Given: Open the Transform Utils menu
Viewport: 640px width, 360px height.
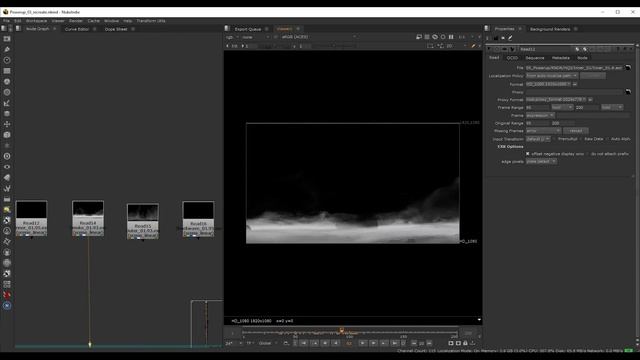Looking at the screenshot, I should click(x=151, y=21).
